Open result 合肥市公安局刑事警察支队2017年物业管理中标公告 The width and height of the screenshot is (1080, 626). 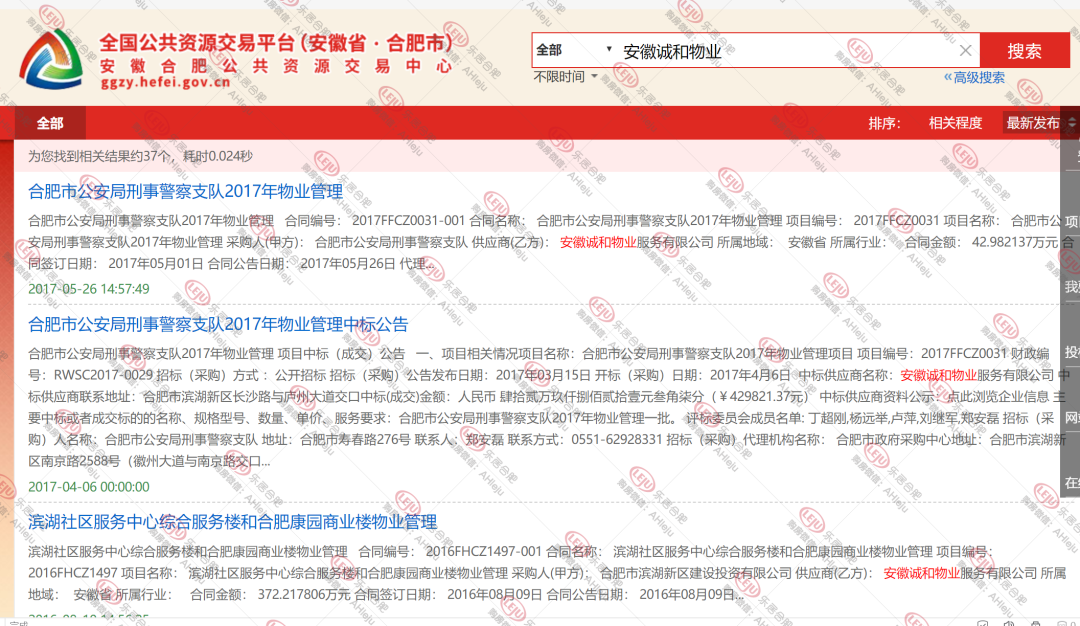tap(218, 324)
